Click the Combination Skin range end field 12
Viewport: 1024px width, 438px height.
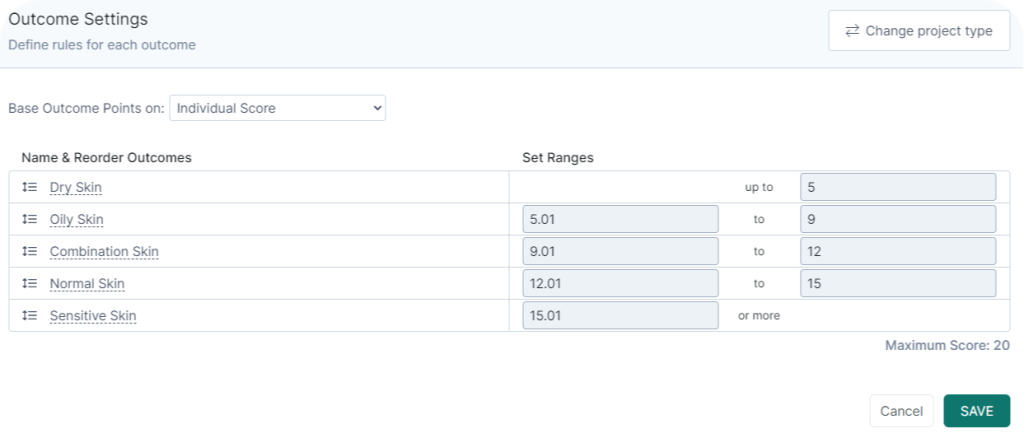(897, 251)
